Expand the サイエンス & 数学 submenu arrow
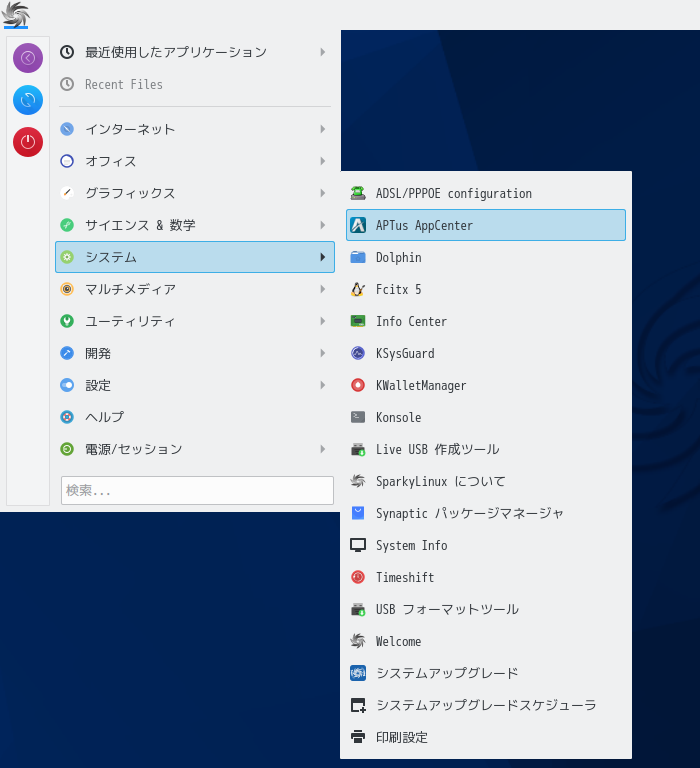 tap(322, 225)
